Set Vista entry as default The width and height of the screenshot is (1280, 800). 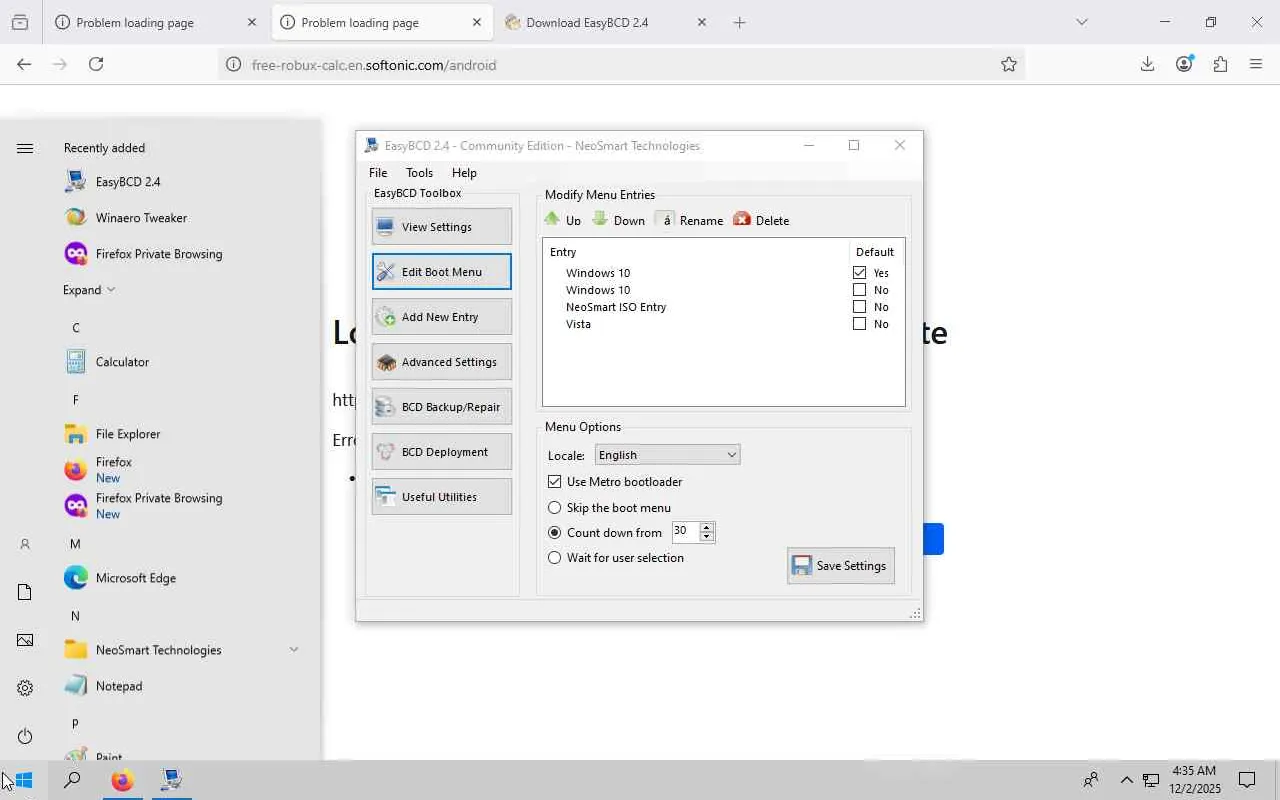[x=860, y=324]
